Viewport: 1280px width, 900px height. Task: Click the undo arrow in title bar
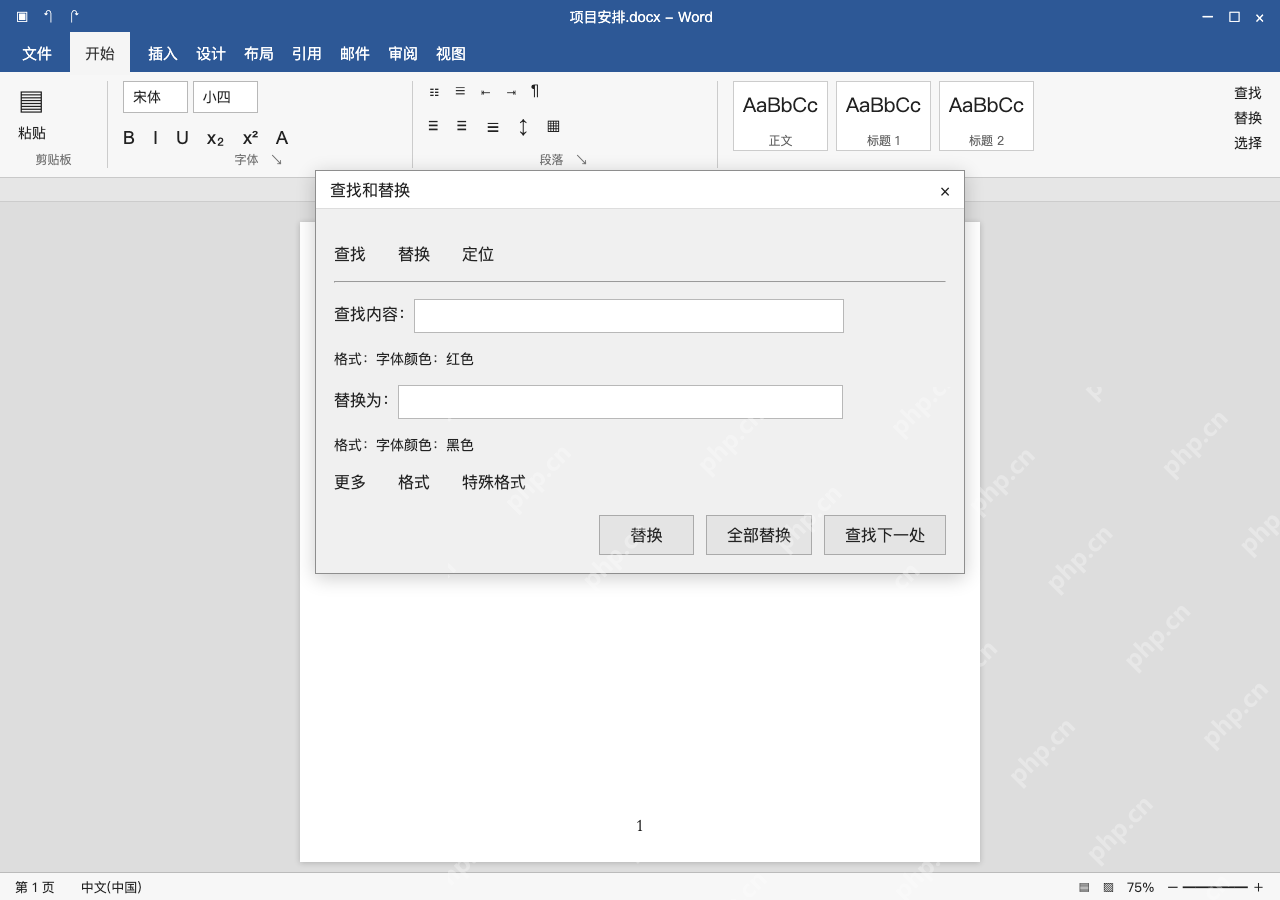(48, 16)
